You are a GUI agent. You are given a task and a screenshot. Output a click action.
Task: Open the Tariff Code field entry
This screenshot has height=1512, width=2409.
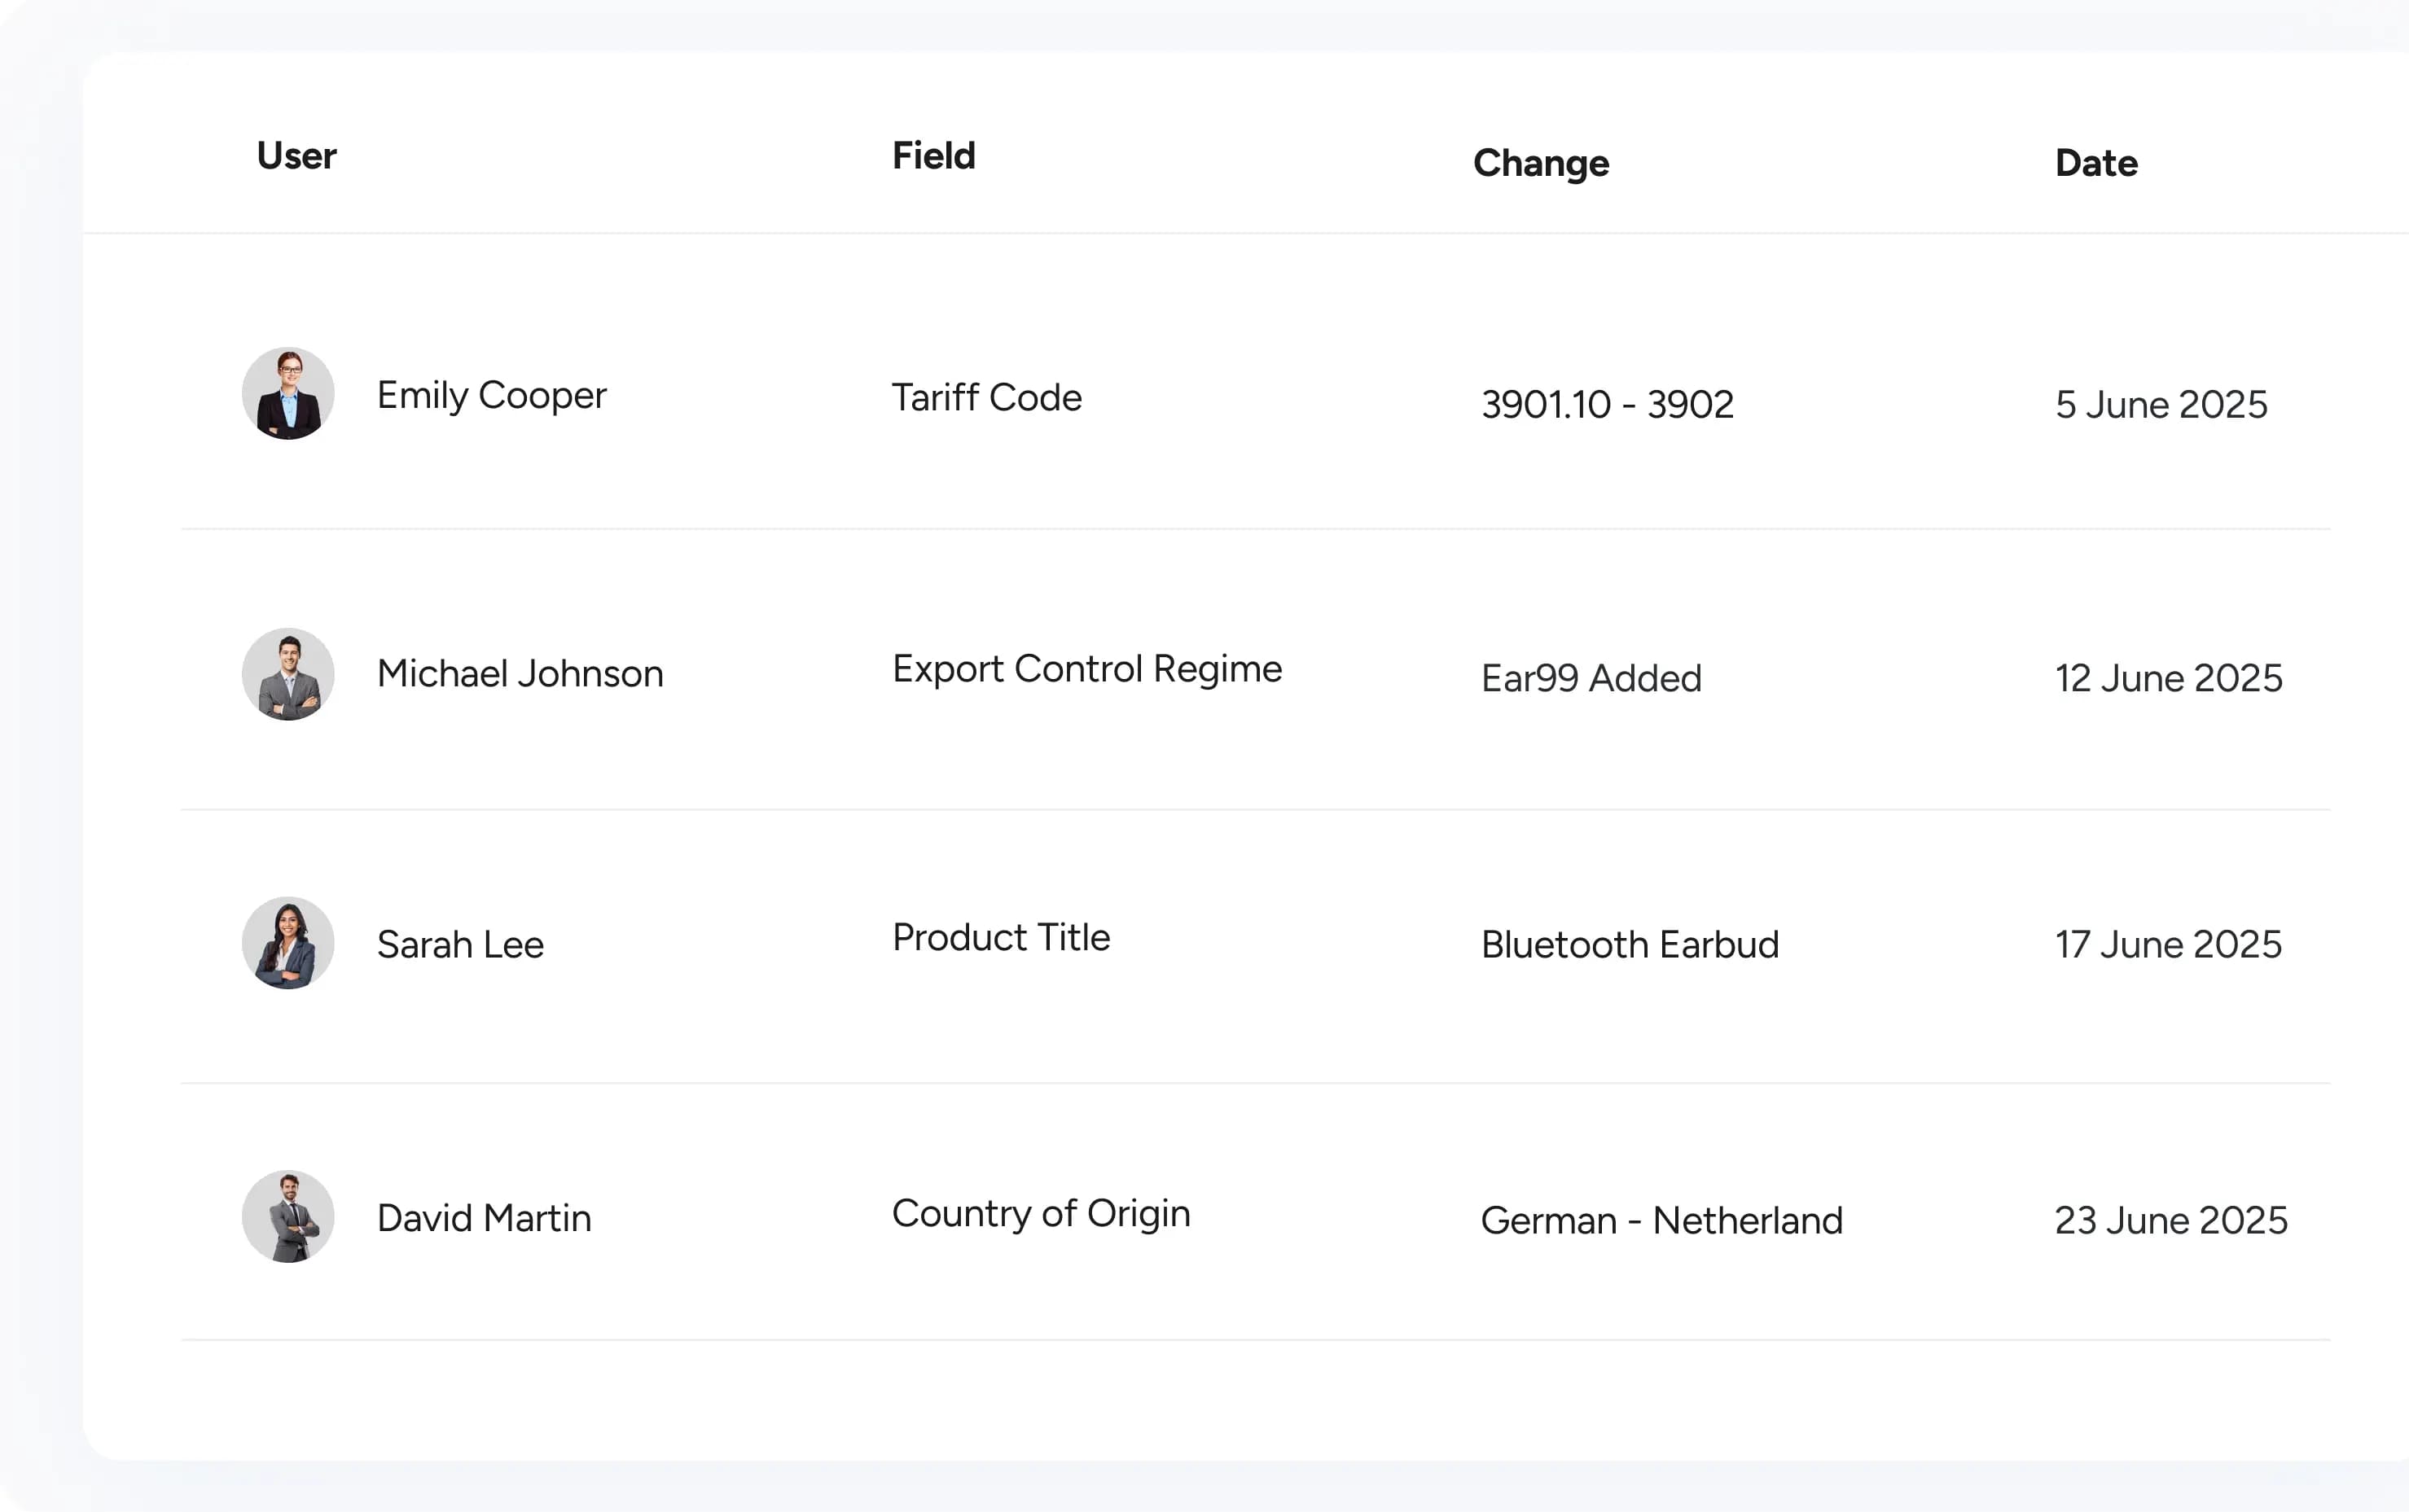[986, 397]
